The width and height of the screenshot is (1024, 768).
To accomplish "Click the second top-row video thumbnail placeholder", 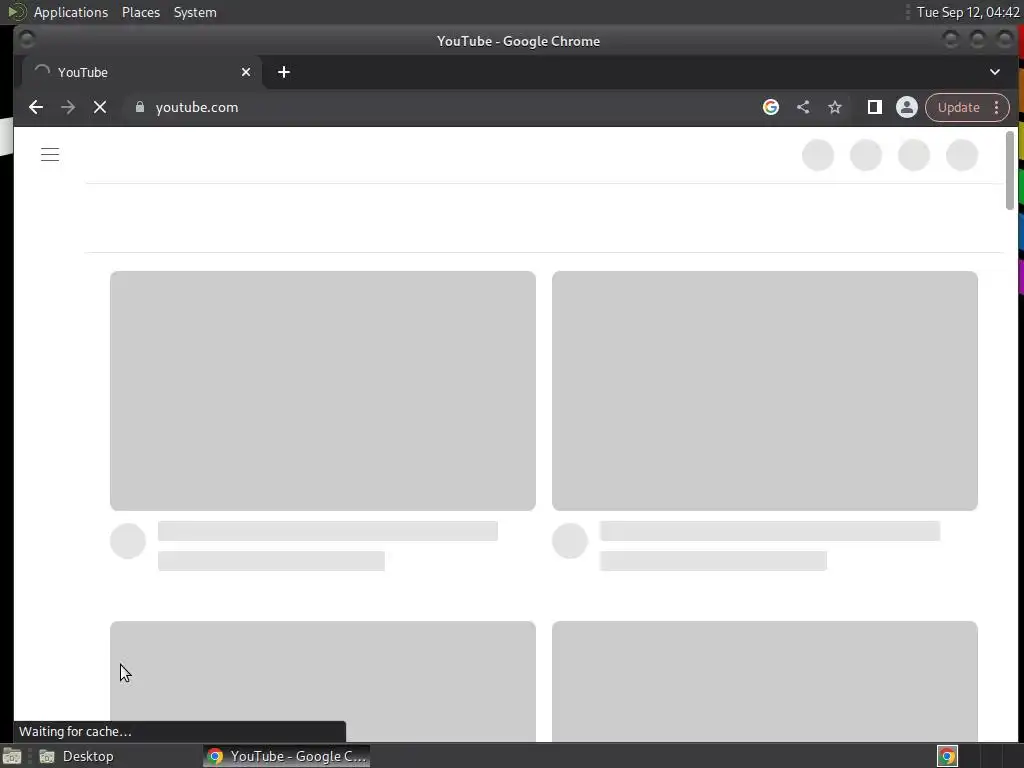I will (765, 391).
